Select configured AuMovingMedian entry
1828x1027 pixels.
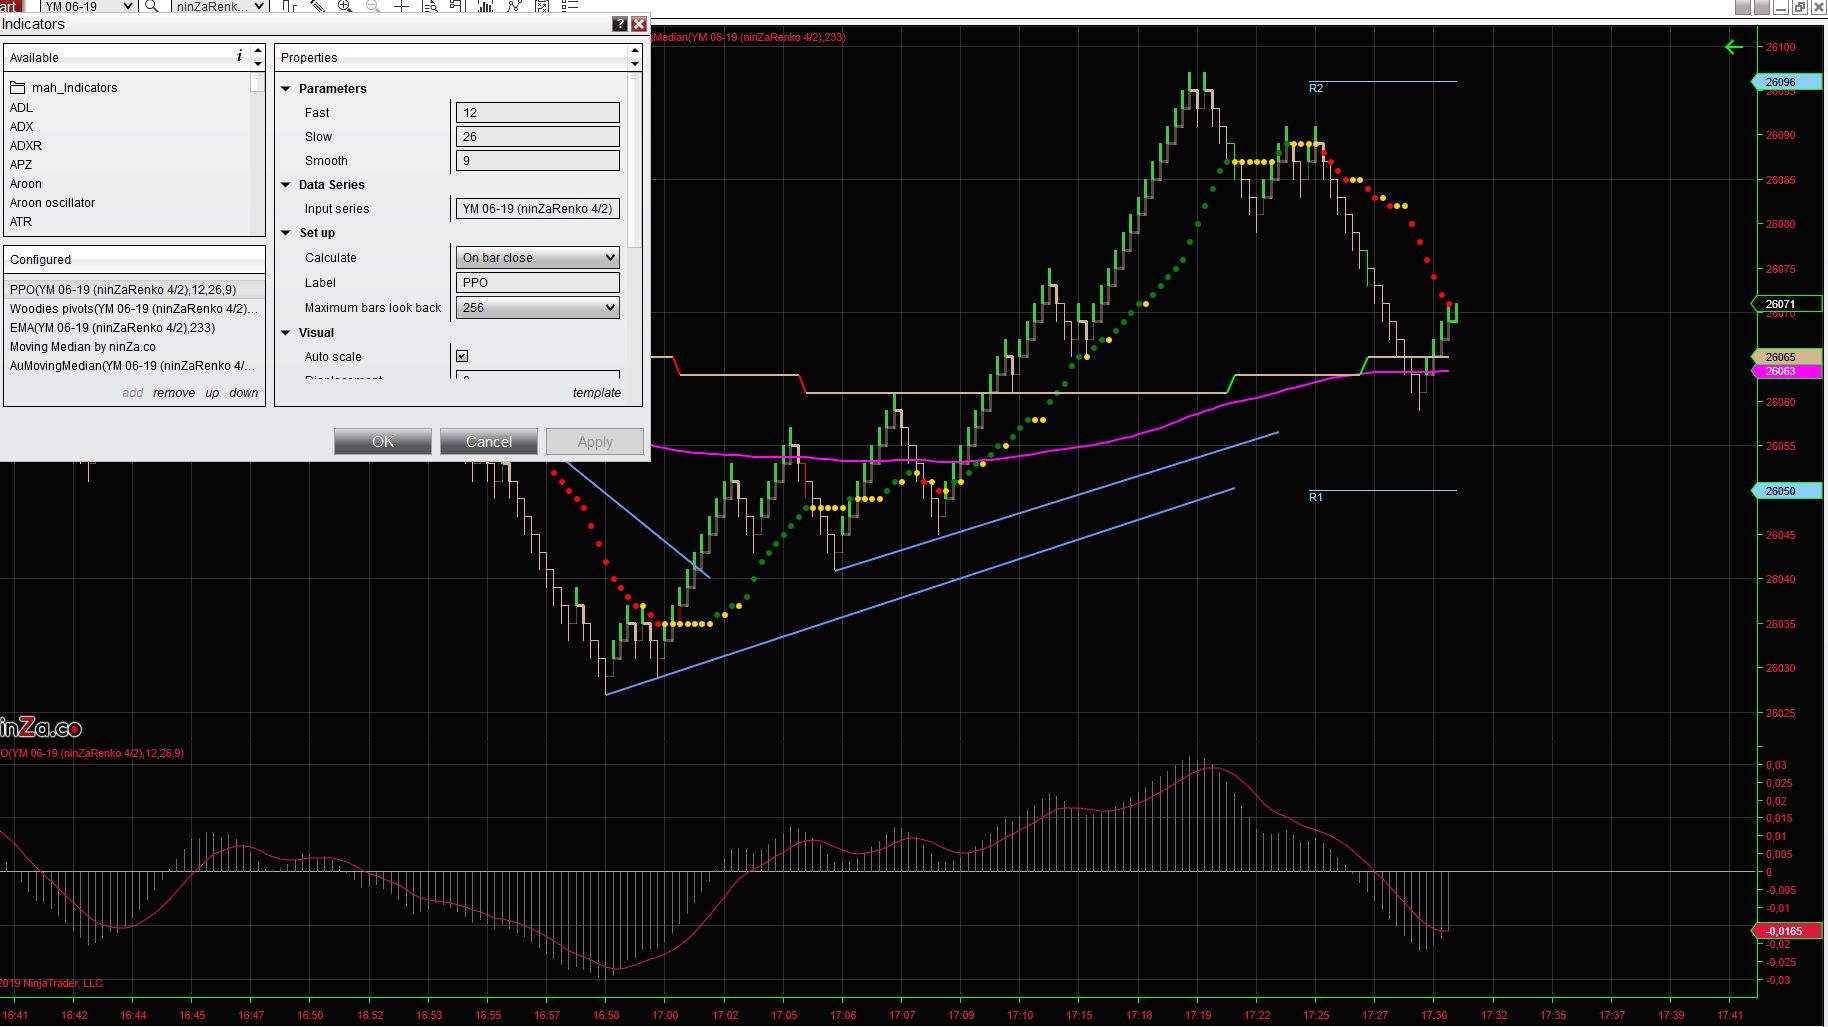point(134,366)
